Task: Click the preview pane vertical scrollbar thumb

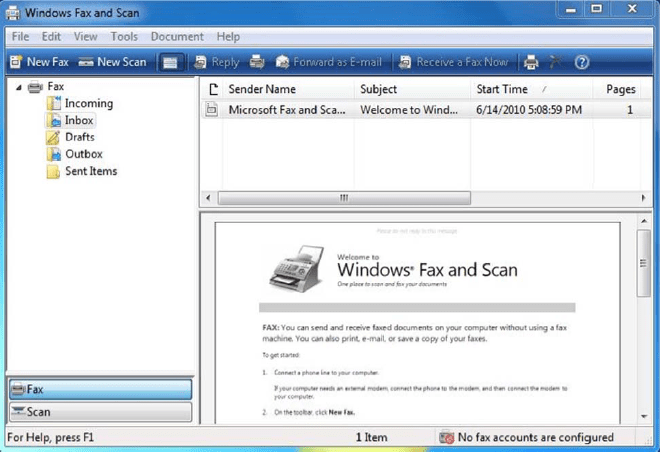Action: (644, 263)
